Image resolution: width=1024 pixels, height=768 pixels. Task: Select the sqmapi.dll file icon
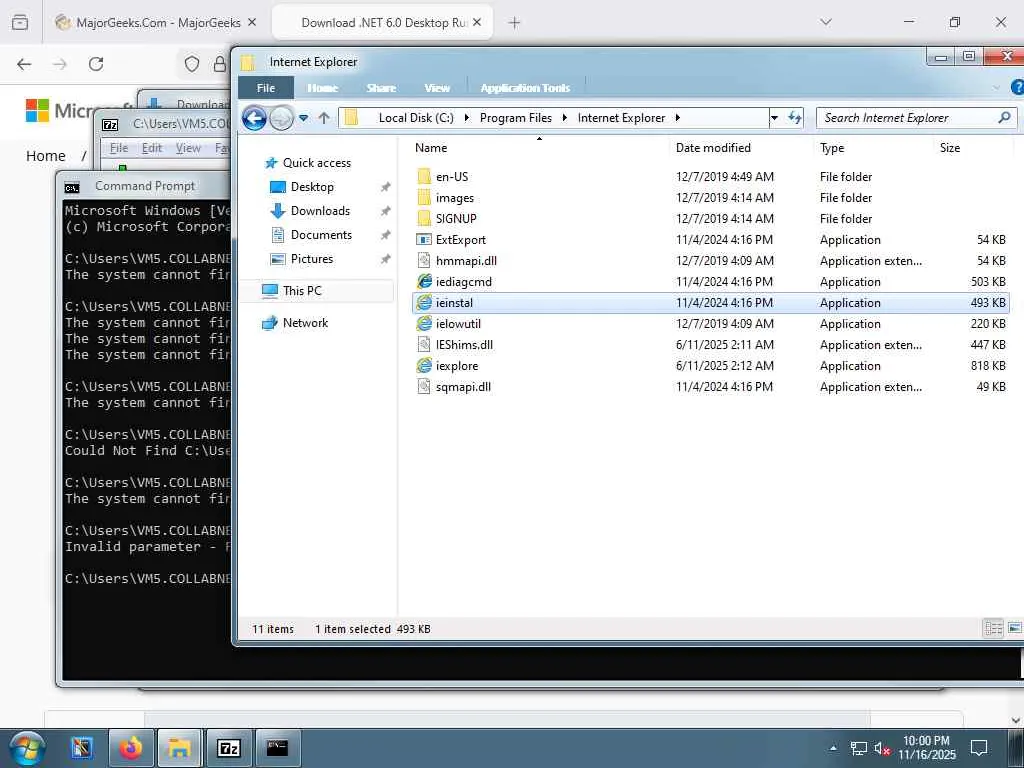pos(424,387)
